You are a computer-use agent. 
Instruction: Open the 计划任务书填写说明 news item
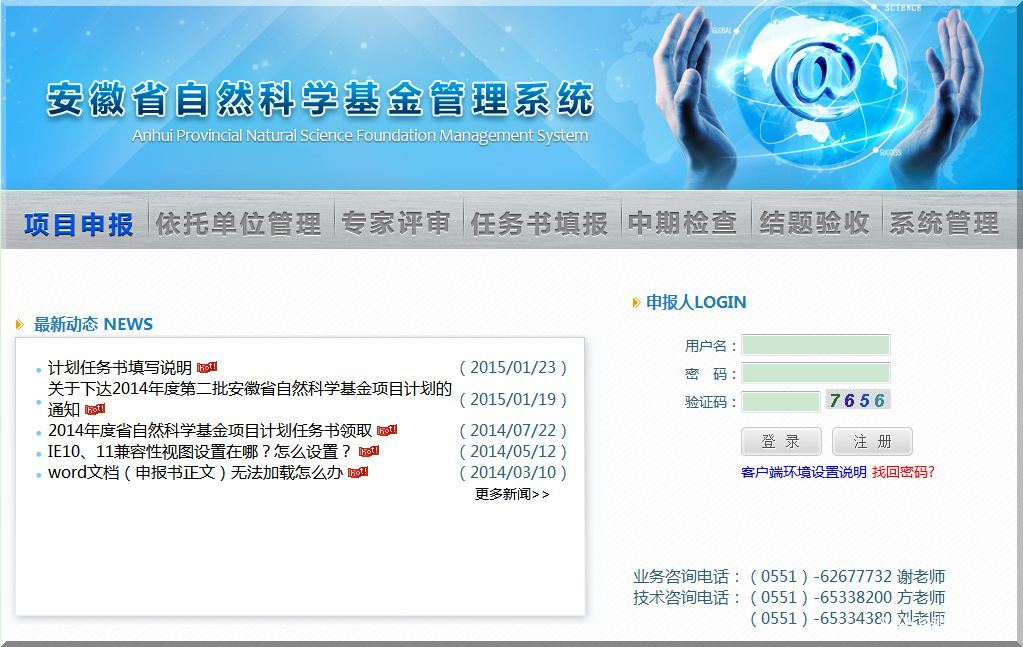click(x=120, y=368)
